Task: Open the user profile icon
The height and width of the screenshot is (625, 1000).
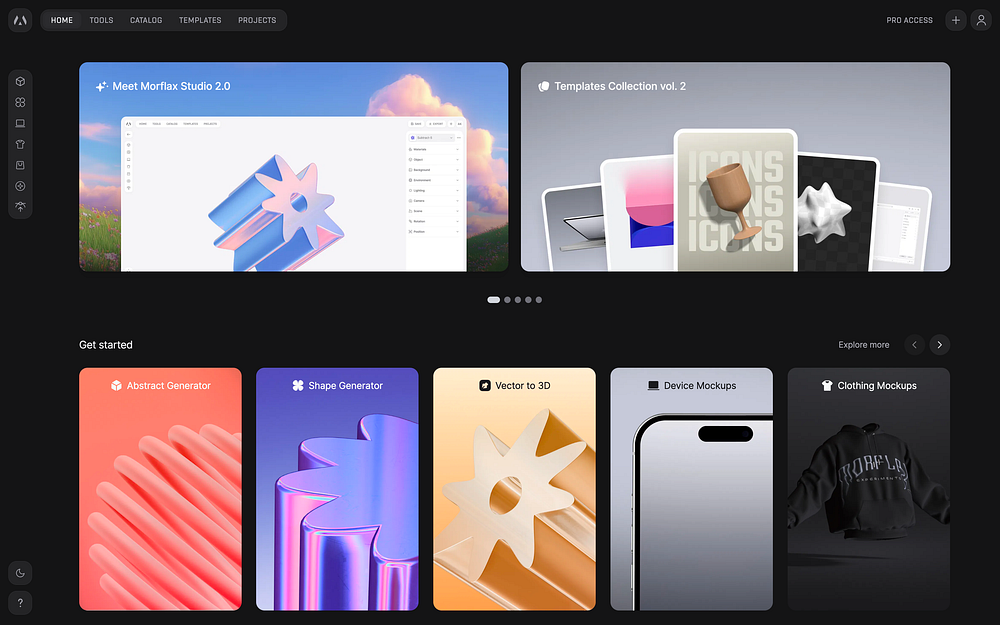Action: tap(981, 20)
